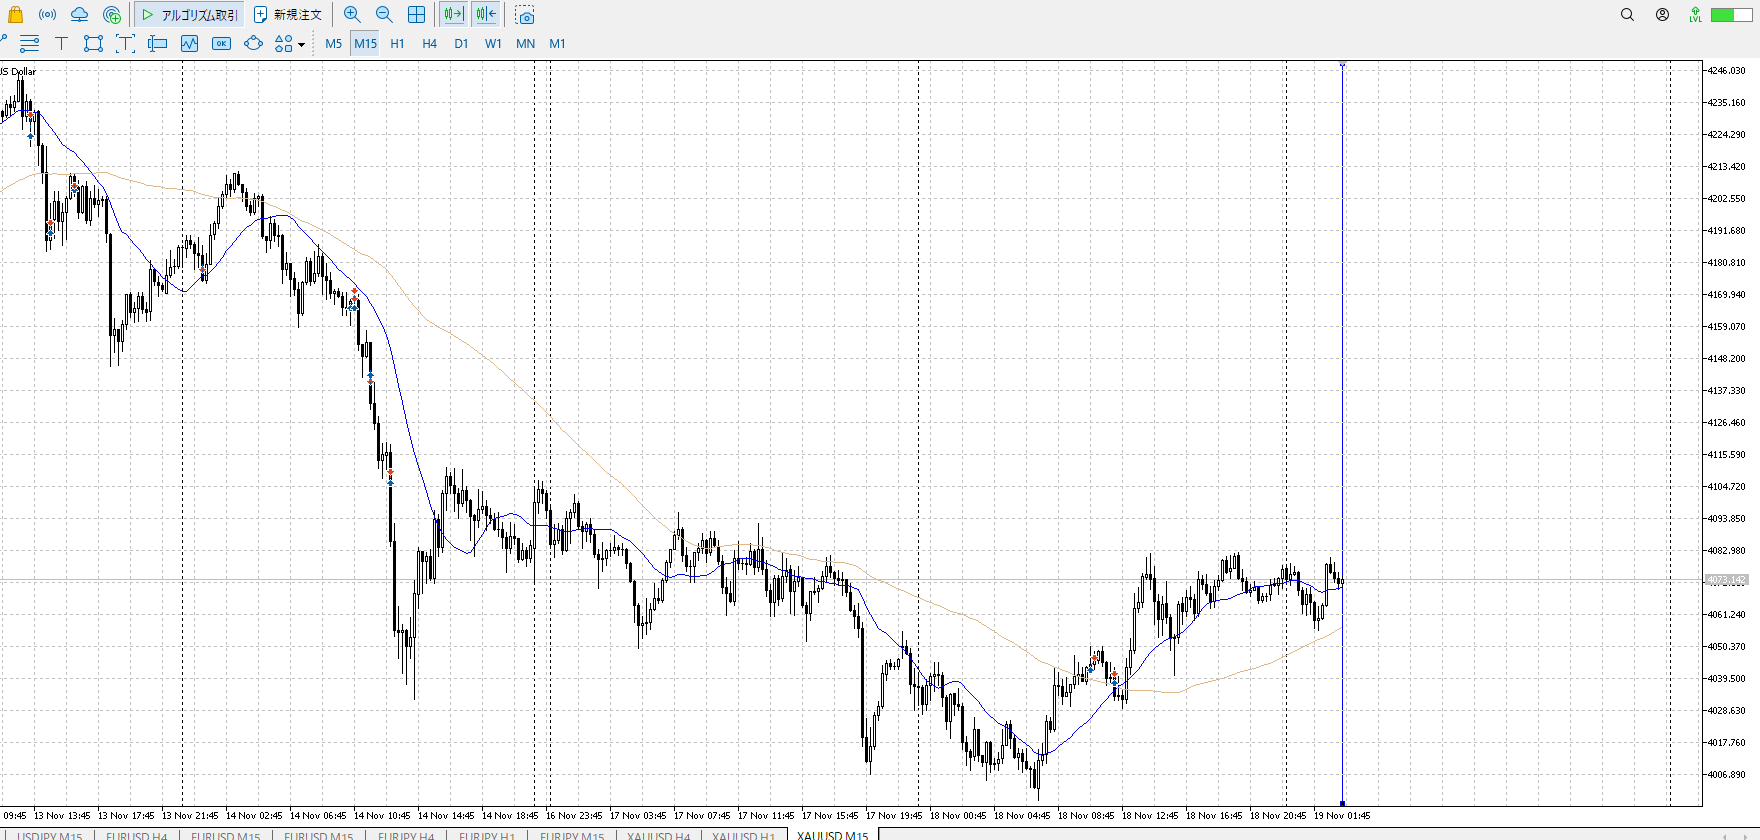This screenshot has width=1760, height=840.
Task: Click the Signals broadcast icon
Action: [47, 15]
